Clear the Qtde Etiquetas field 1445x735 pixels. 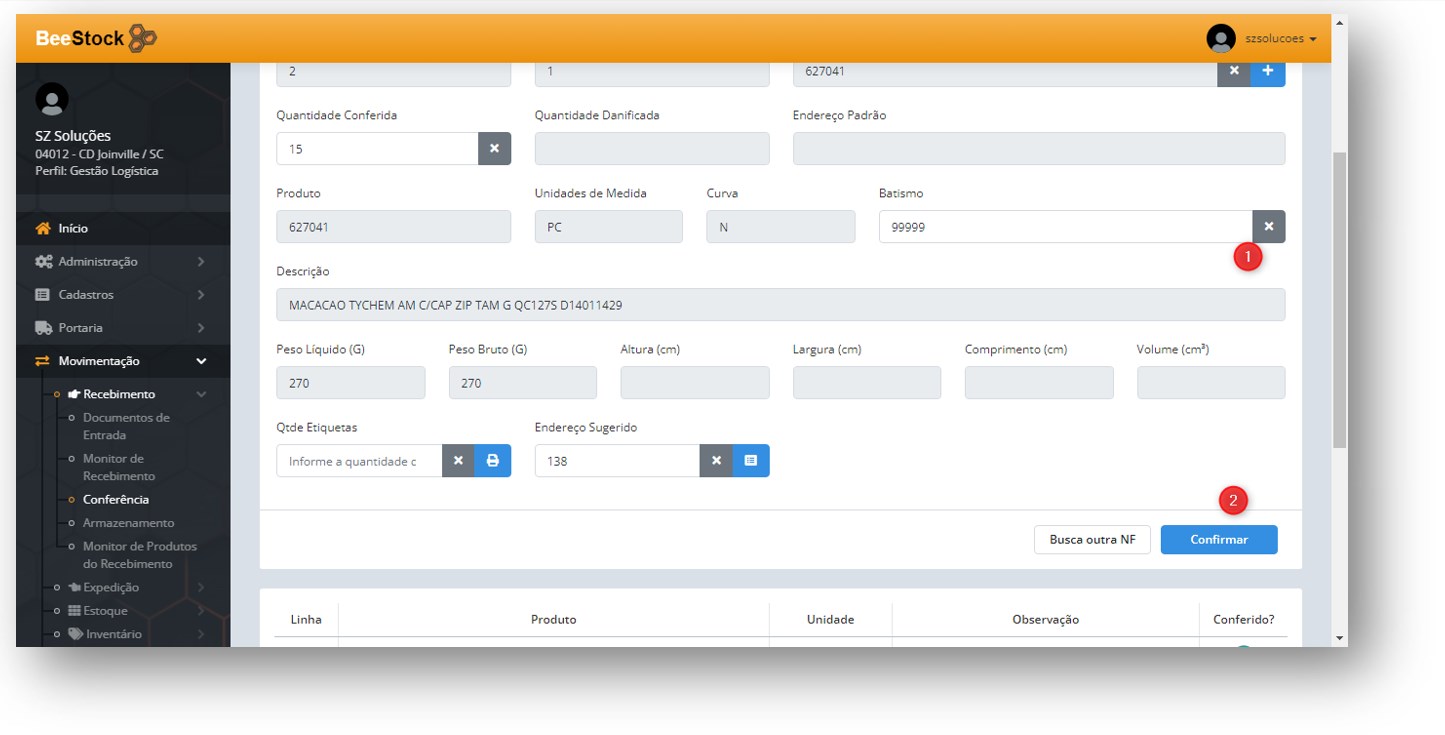click(x=458, y=461)
